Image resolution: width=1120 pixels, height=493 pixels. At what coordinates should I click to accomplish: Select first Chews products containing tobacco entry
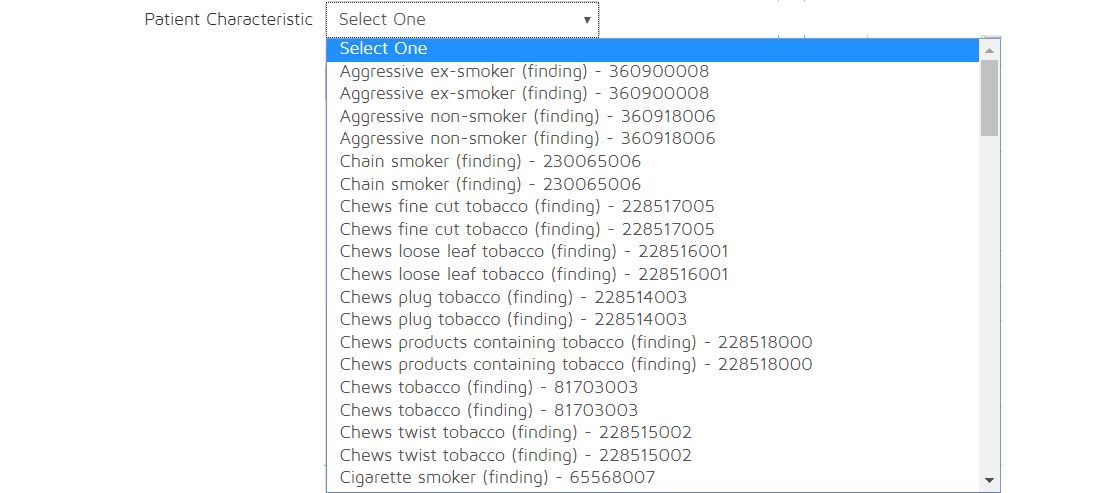pos(576,343)
